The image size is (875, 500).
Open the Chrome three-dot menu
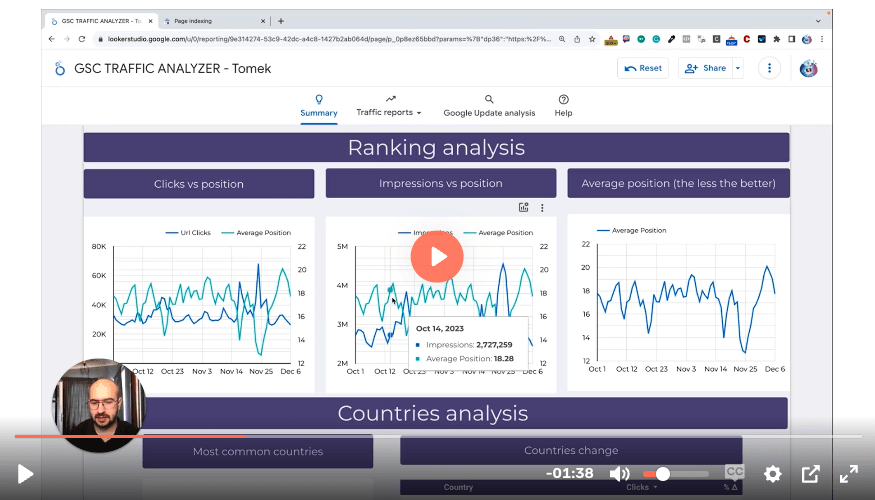tap(821, 39)
